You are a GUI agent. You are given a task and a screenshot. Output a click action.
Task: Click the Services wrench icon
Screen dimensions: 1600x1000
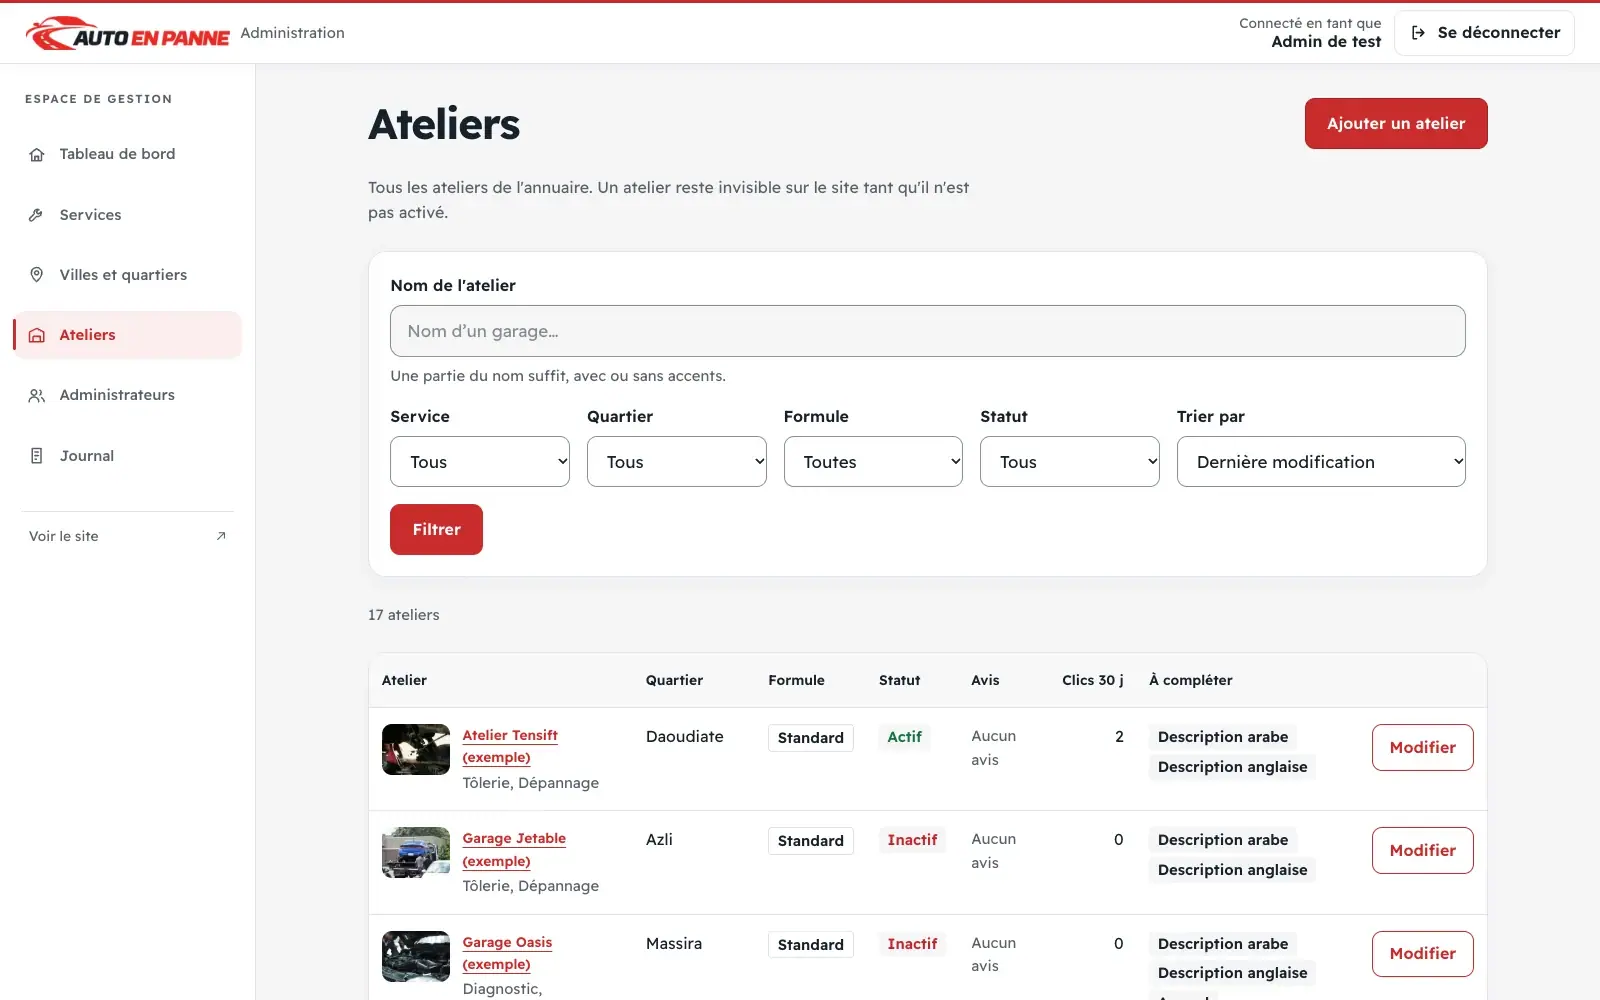click(x=37, y=215)
